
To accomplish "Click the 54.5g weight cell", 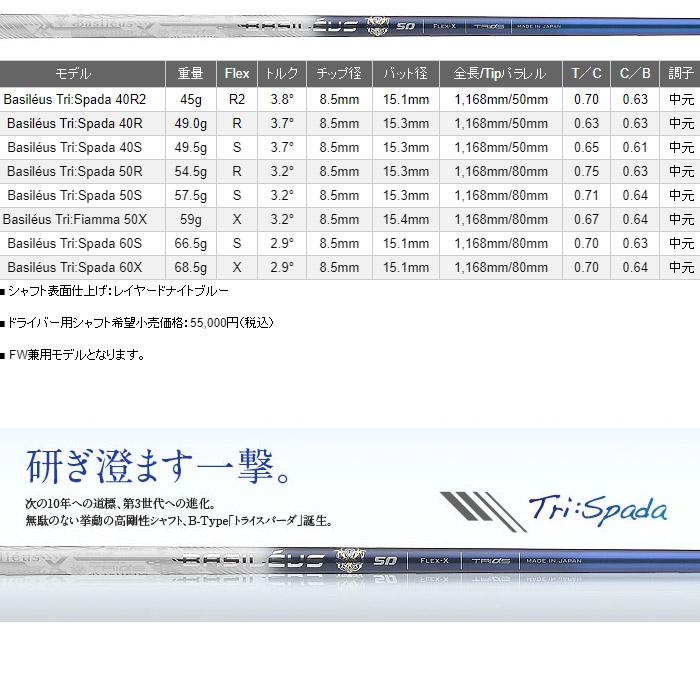I will (x=191, y=172).
